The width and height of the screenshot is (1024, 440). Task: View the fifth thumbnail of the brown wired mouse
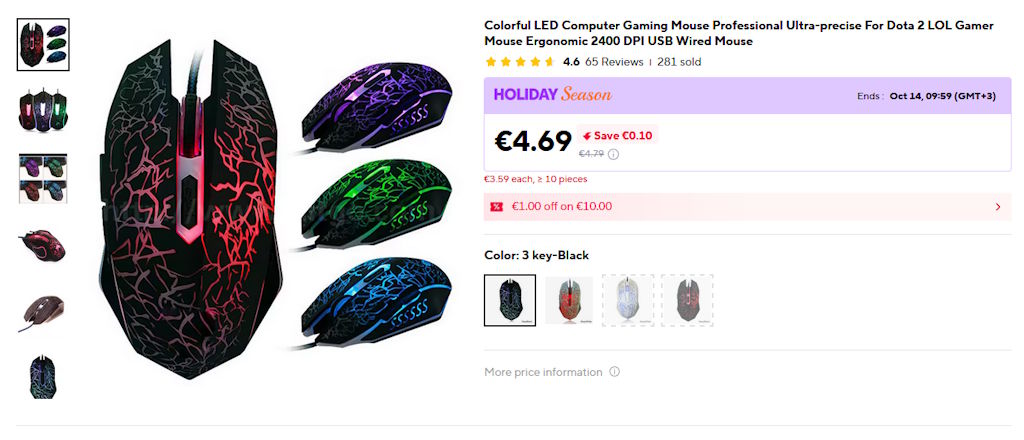tap(43, 312)
